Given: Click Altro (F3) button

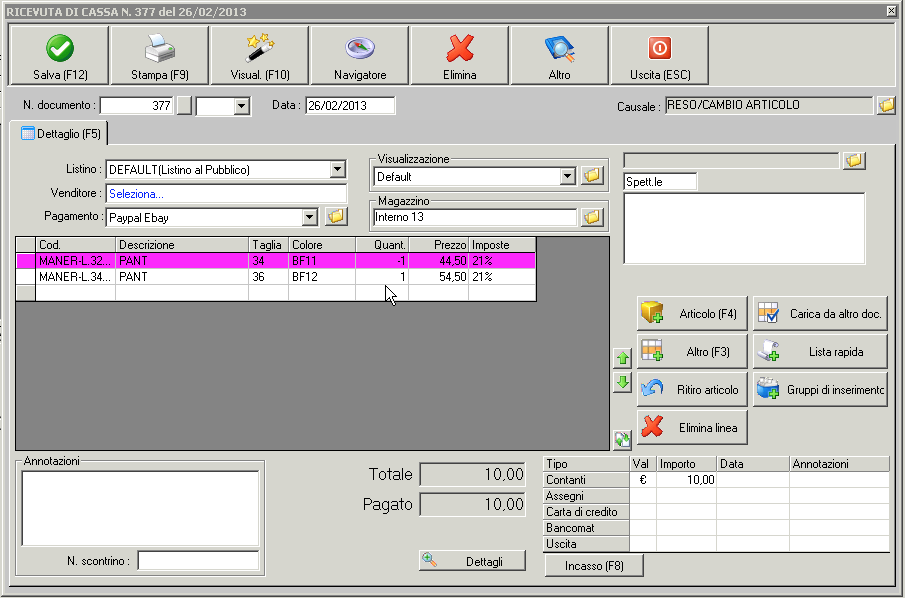Looking at the screenshot, I should click(692, 352).
